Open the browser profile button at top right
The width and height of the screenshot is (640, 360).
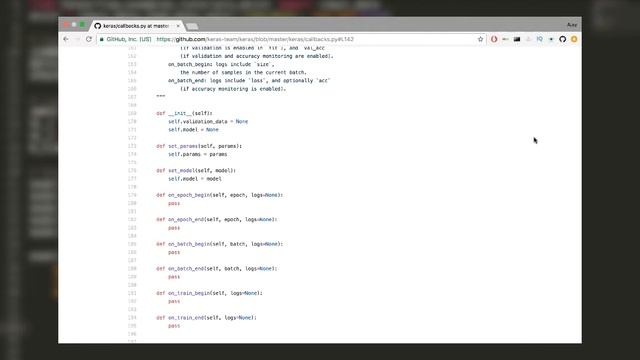pos(571,25)
